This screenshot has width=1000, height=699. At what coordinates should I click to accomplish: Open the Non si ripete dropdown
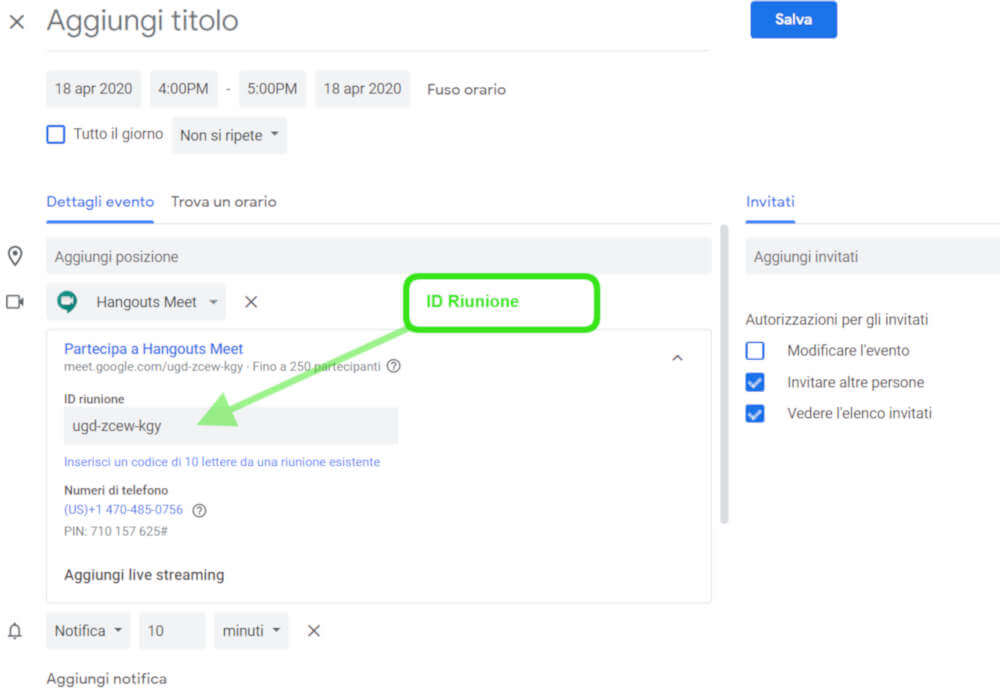click(229, 135)
